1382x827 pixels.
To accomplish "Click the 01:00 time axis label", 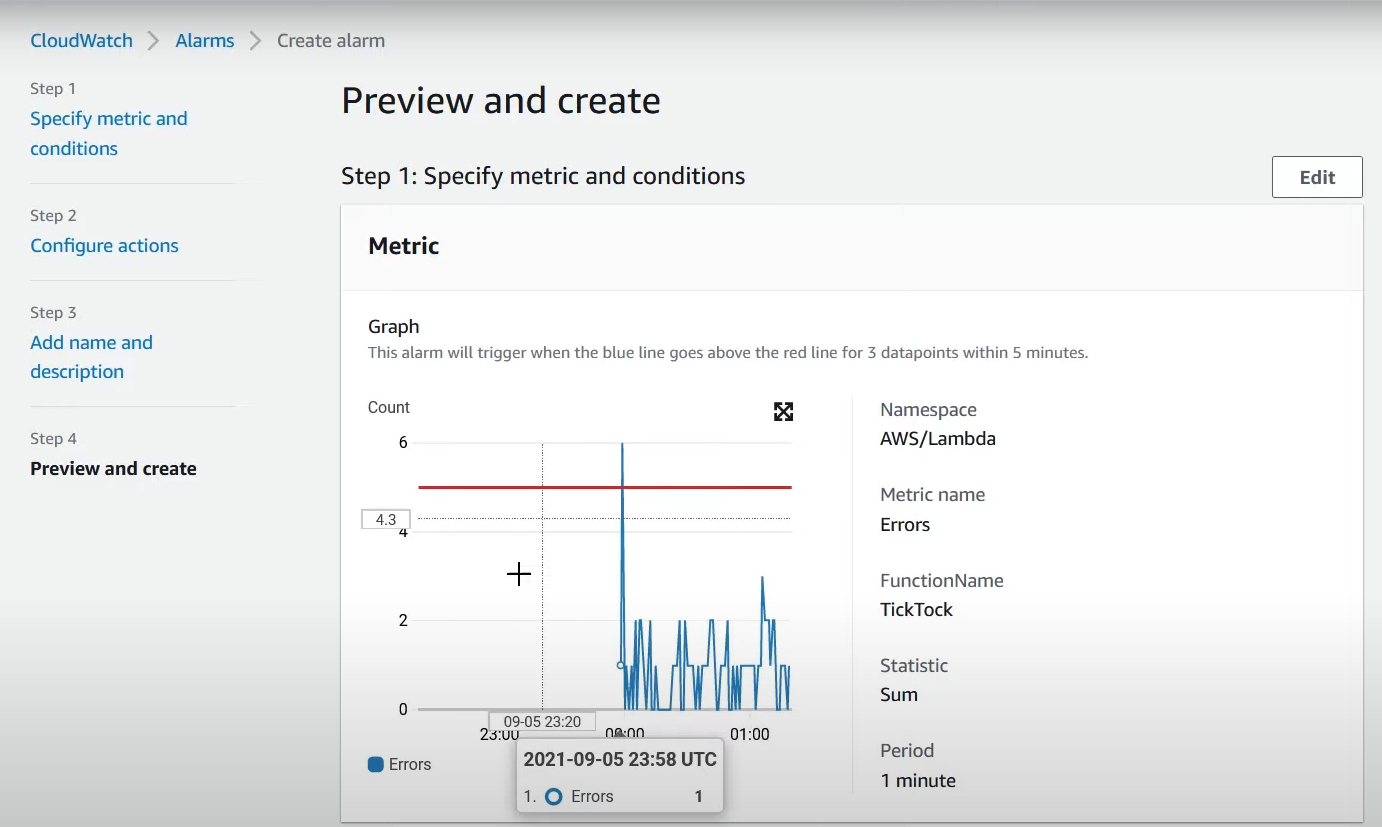I will click(x=750, y=734).
